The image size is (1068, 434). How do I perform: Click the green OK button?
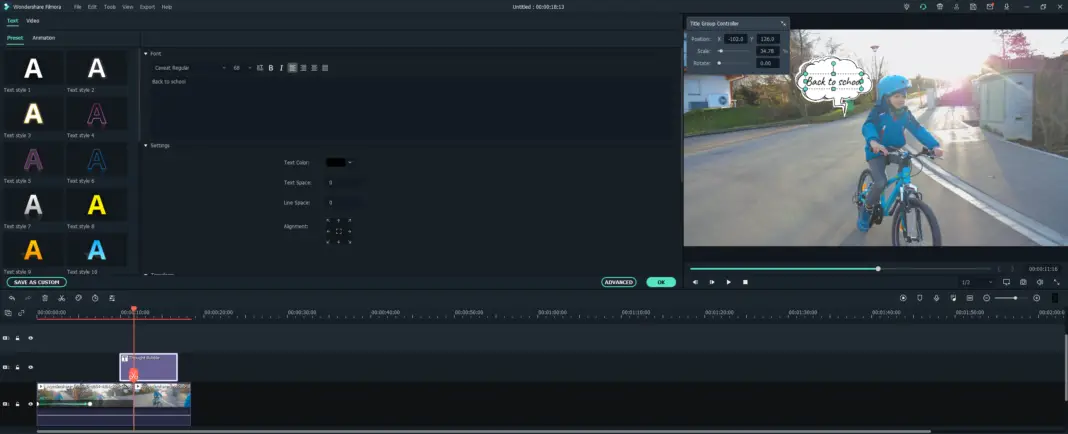(661, 282)
